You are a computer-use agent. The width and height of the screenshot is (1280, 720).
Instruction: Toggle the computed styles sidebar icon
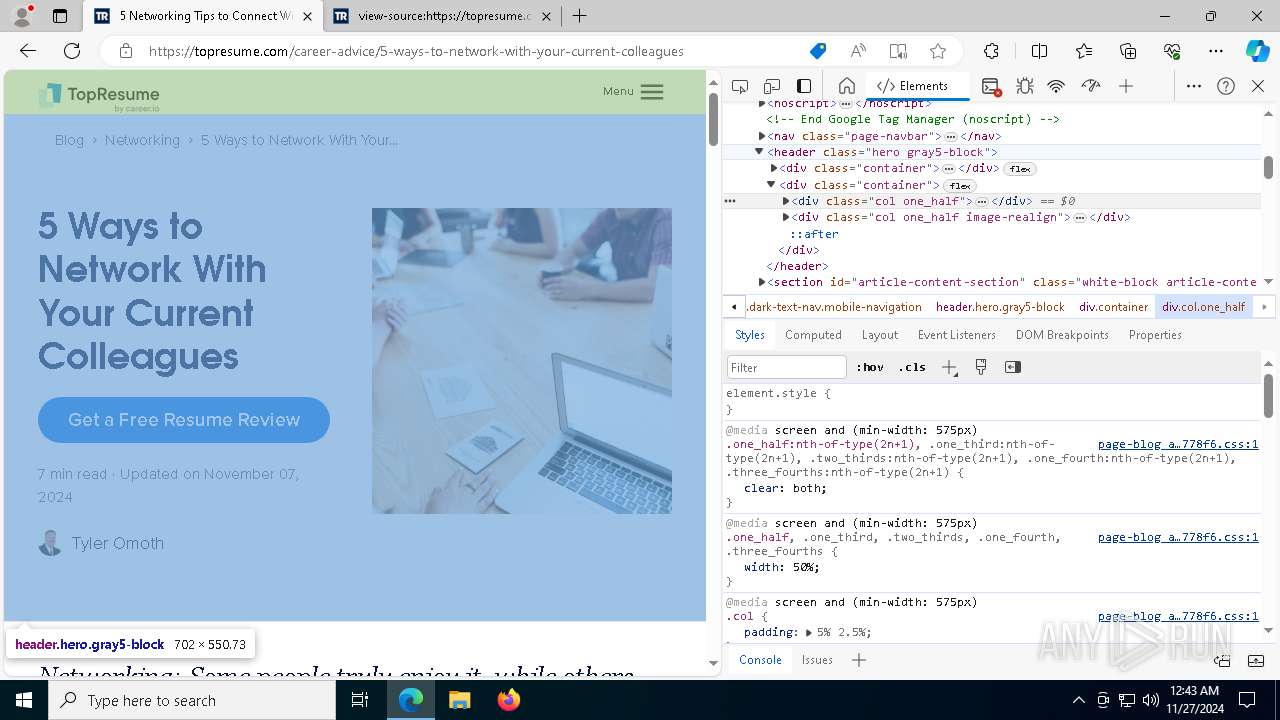1013,367
